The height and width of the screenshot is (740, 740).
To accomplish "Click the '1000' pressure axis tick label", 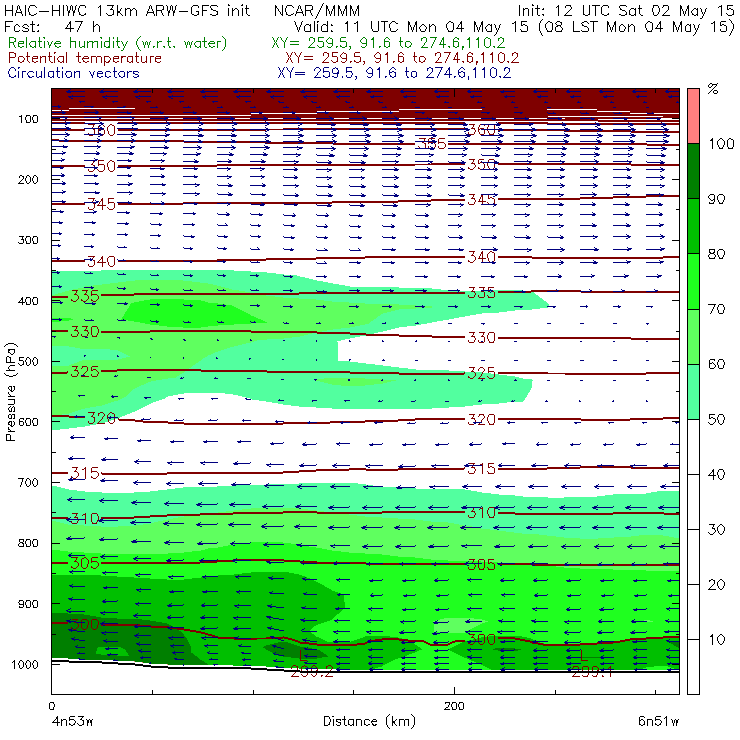I will (25, 664).
